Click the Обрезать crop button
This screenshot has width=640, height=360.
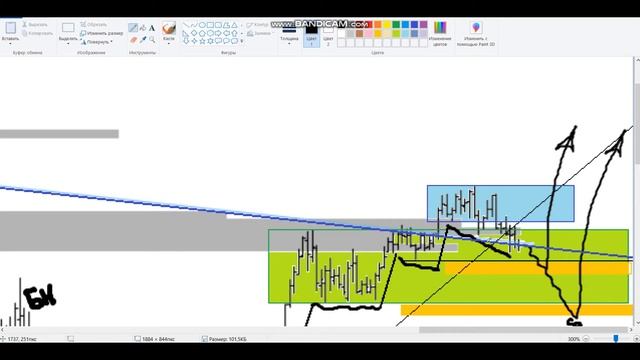[93, 24]
